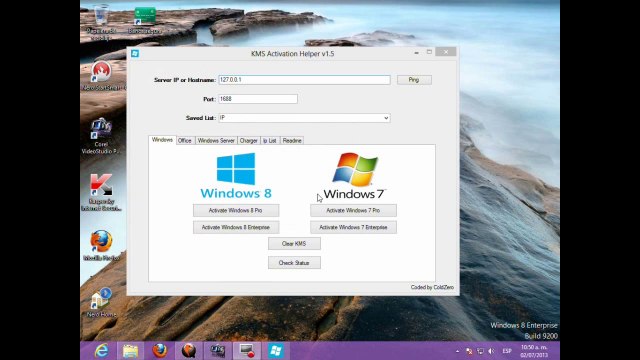The width and height of the screenshot is (640, 360).
Task: Click the KMS Activation Helper title bar icon
Action: point(135,53)
